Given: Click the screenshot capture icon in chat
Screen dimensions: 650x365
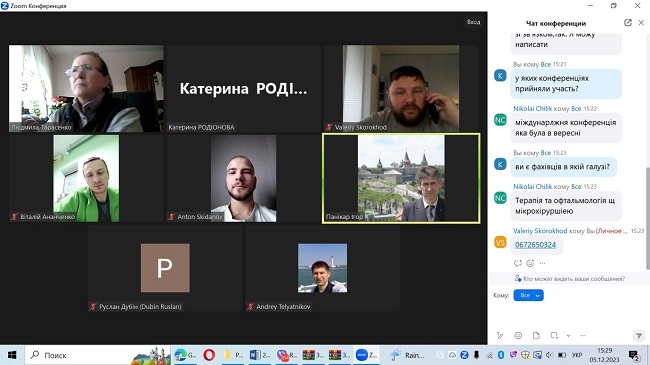Looking at the screenshot, I should [554, 335].
